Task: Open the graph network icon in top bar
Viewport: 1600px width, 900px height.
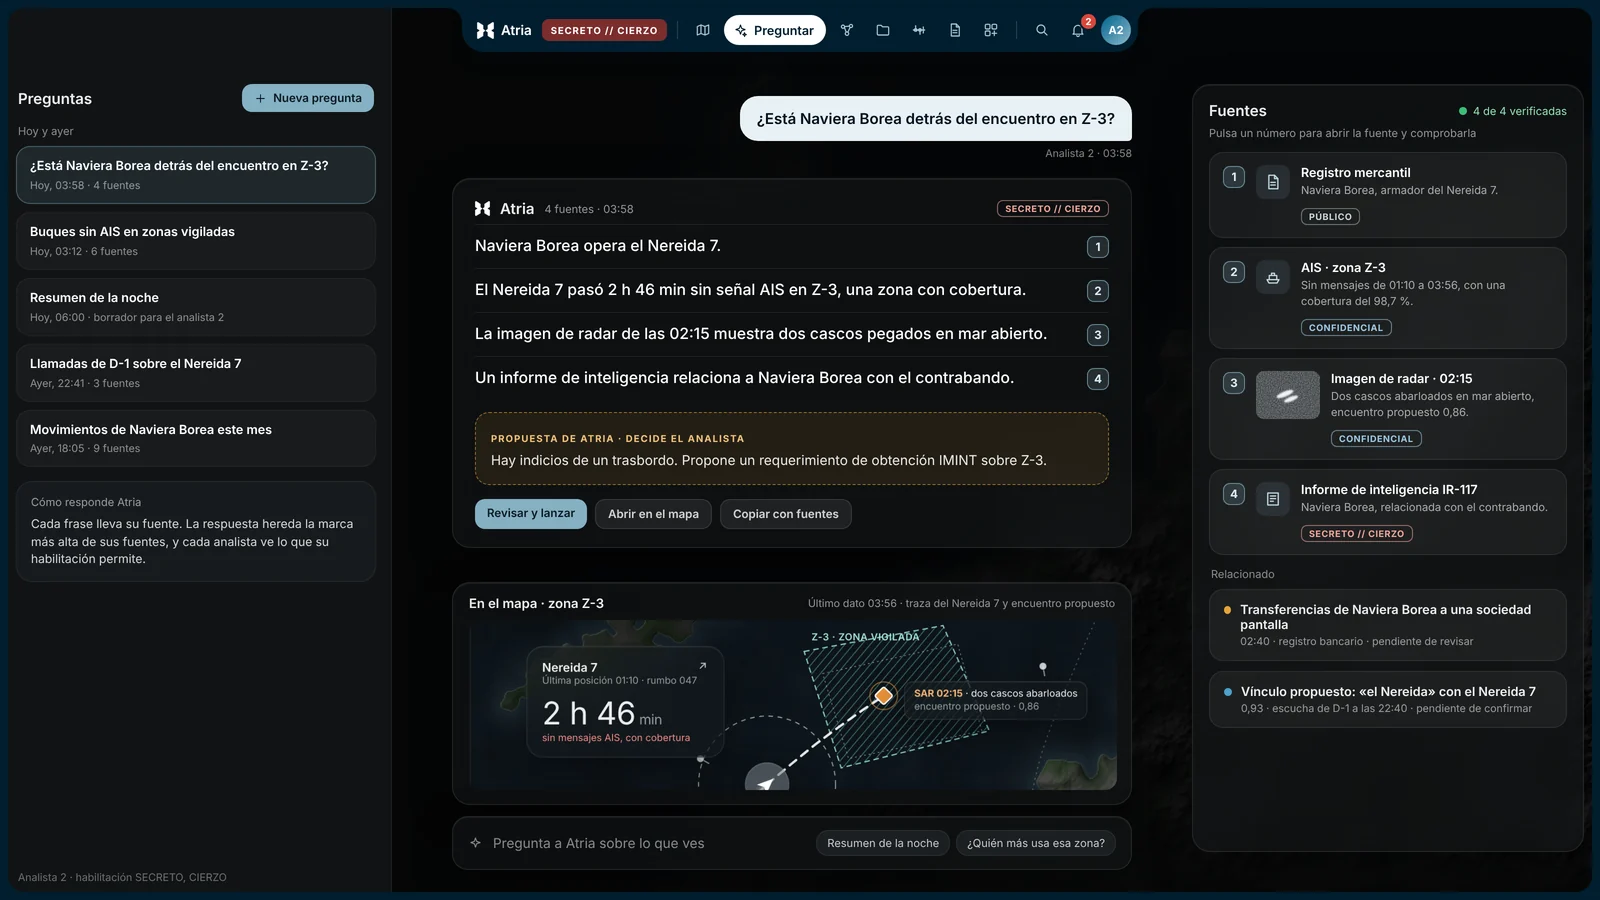Action: (x=847, y=30)
